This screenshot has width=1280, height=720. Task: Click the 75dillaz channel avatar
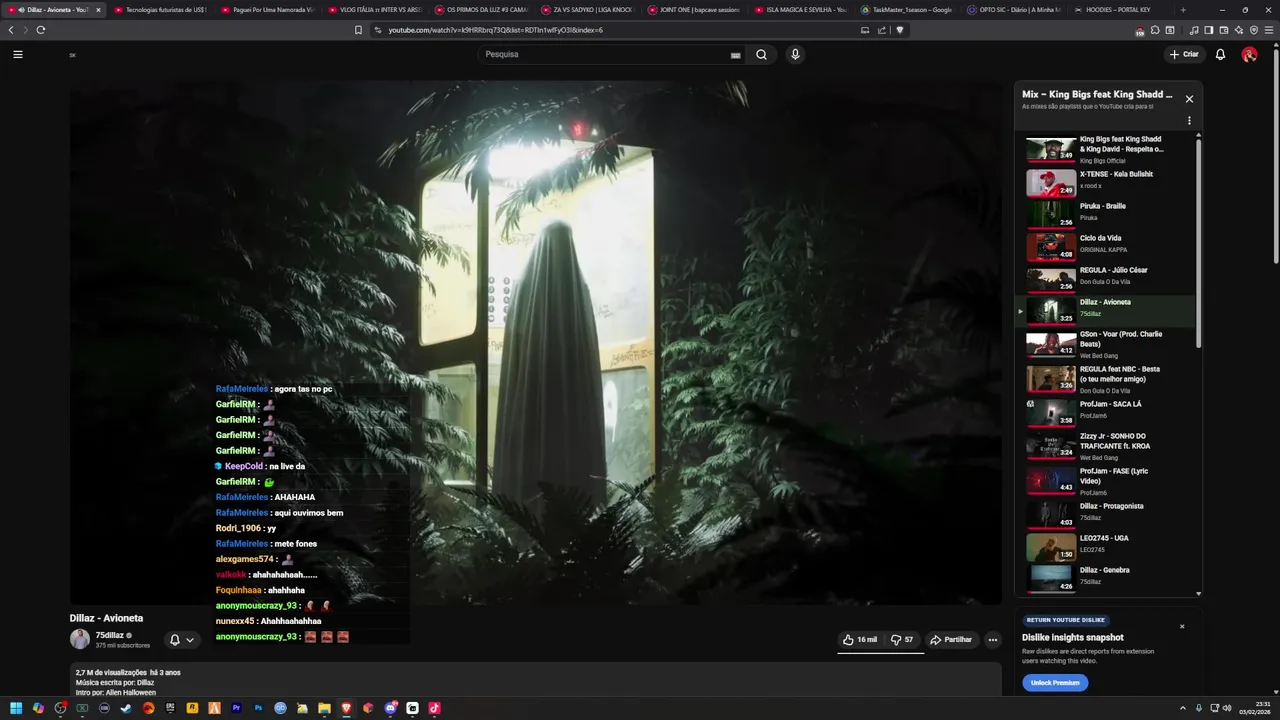pyautogui.click(x=79, y=639)
